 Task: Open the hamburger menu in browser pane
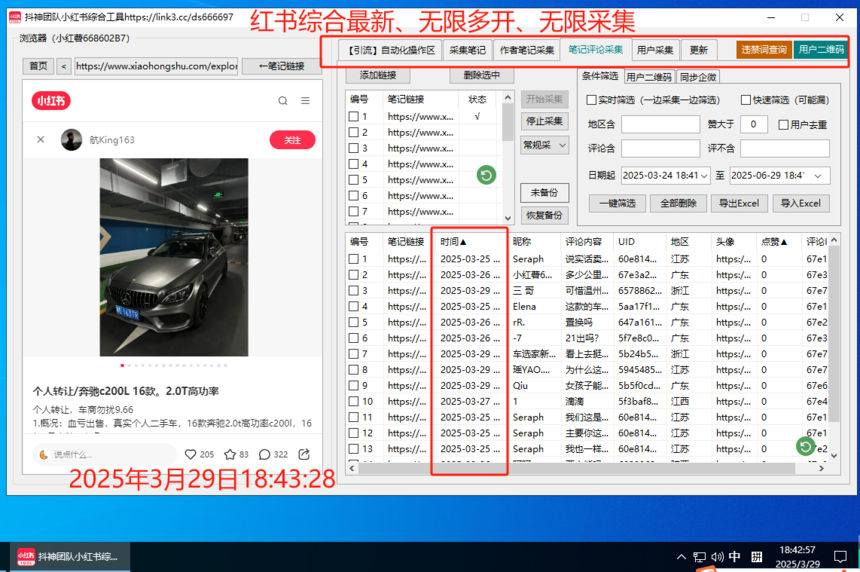pyautogui.click(x=305, y=101)
